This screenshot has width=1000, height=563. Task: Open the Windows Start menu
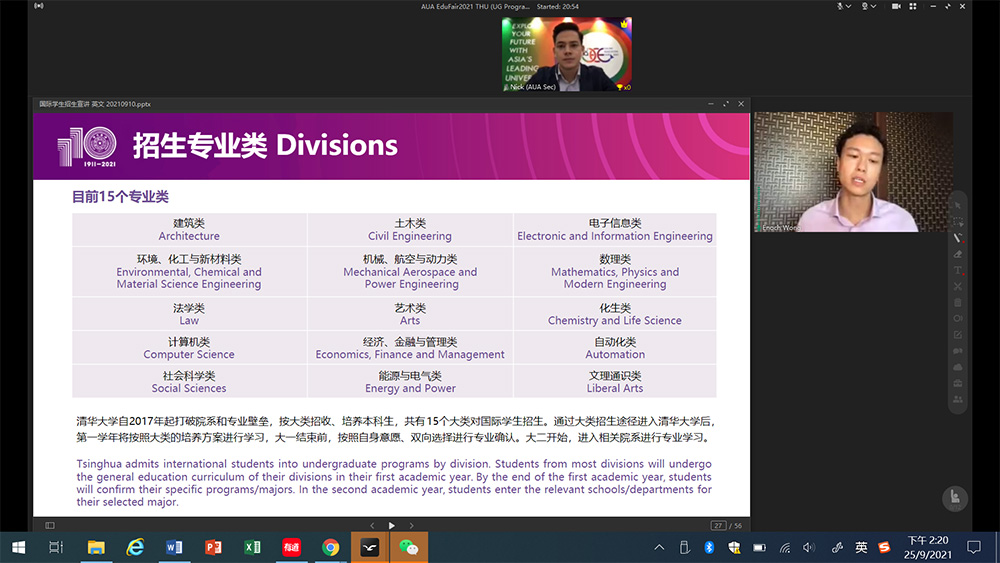[x=18, y=547]
